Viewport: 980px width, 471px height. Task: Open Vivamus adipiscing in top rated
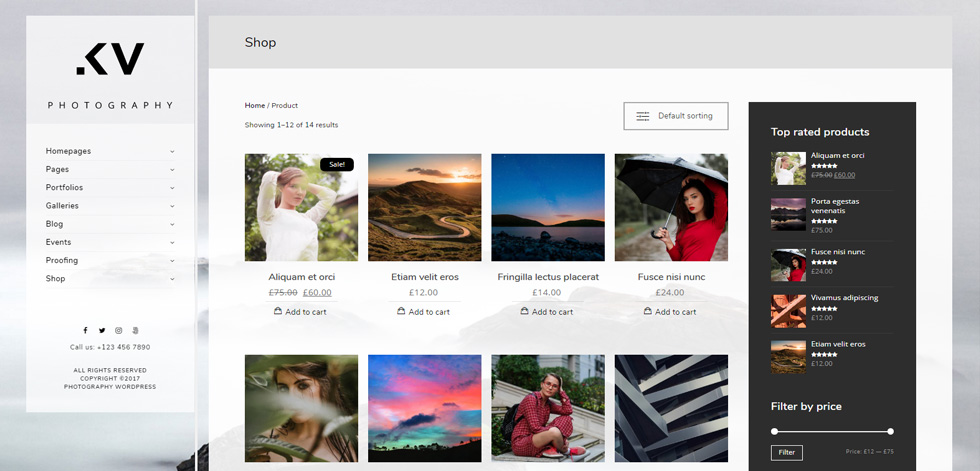pyautogui.click(x=844, y=298)
